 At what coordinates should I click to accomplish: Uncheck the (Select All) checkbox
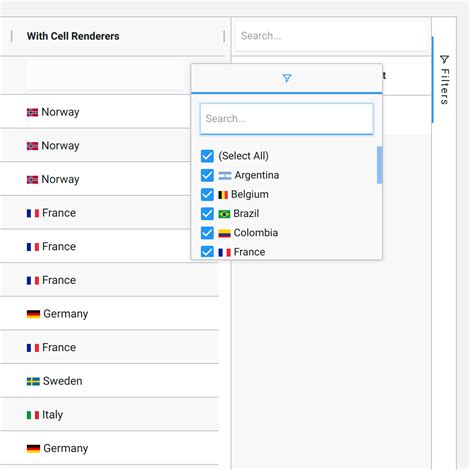pos(207,156)
